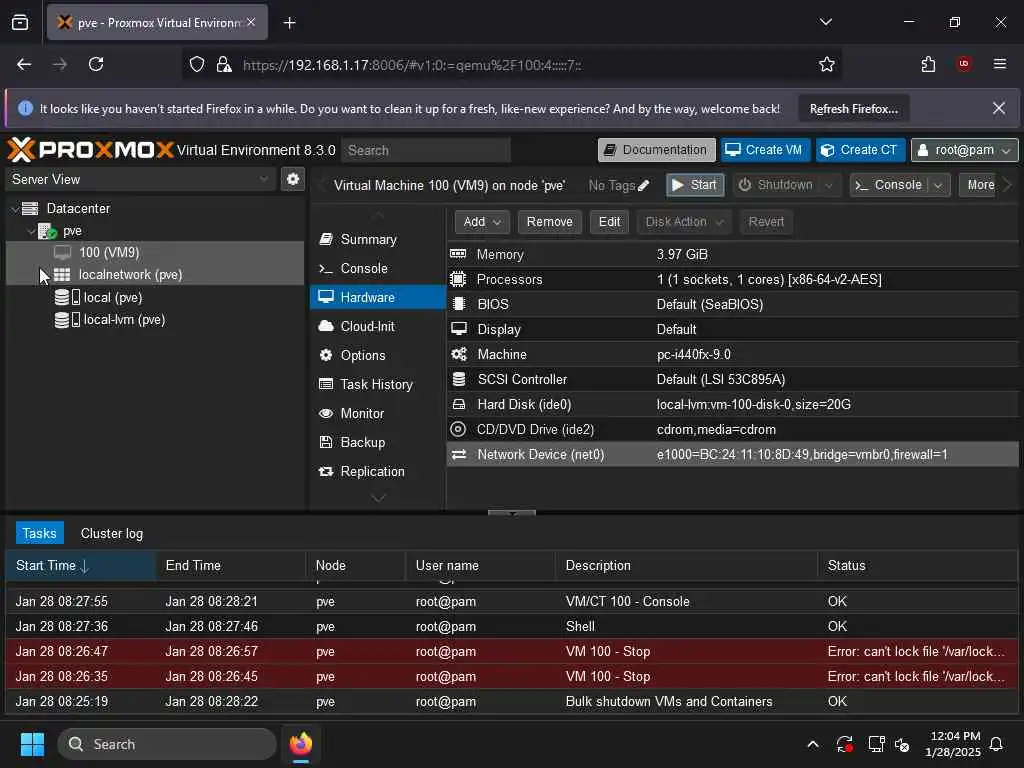Click the pve node icon

pyautogui.click(x=47, y=231)
